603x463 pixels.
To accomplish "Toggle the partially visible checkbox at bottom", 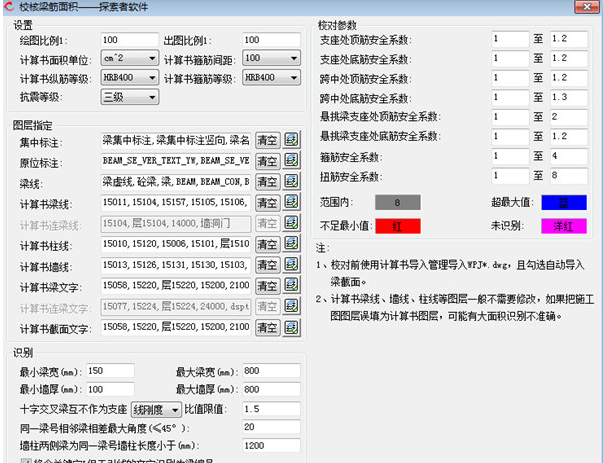I will point(25,460).
